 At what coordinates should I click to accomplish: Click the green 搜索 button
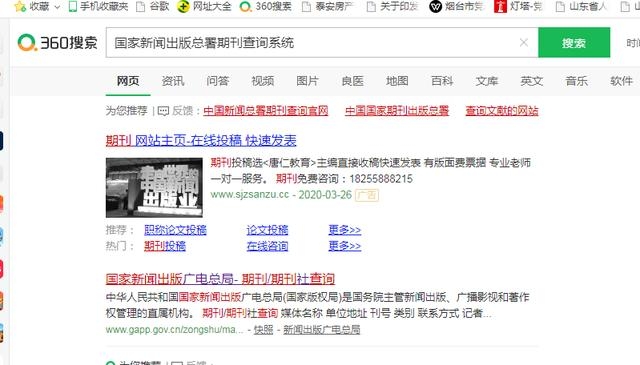pyautogui.click(x=574, y=42)
